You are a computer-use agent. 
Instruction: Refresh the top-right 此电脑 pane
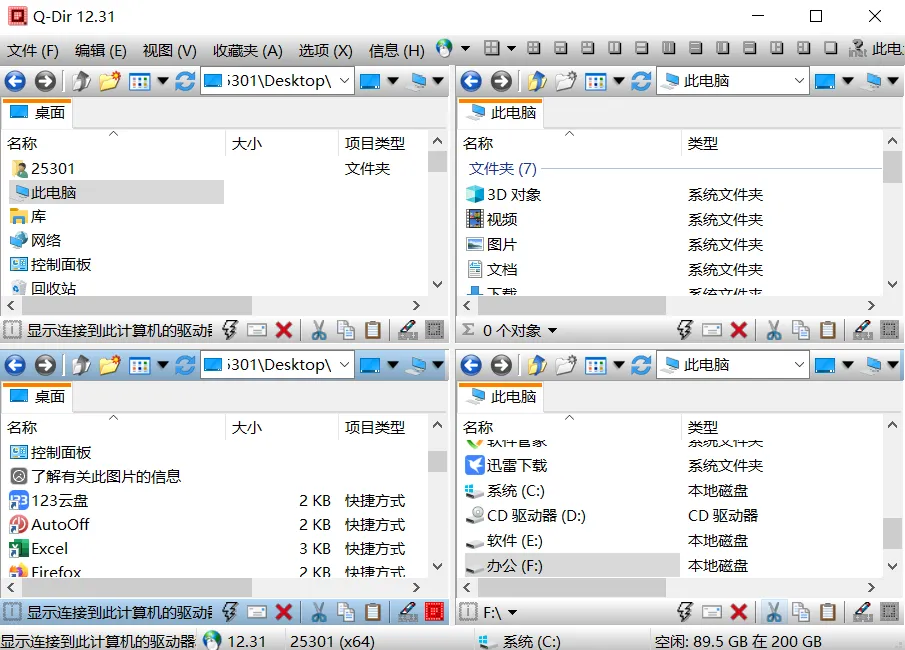(641, 81)
